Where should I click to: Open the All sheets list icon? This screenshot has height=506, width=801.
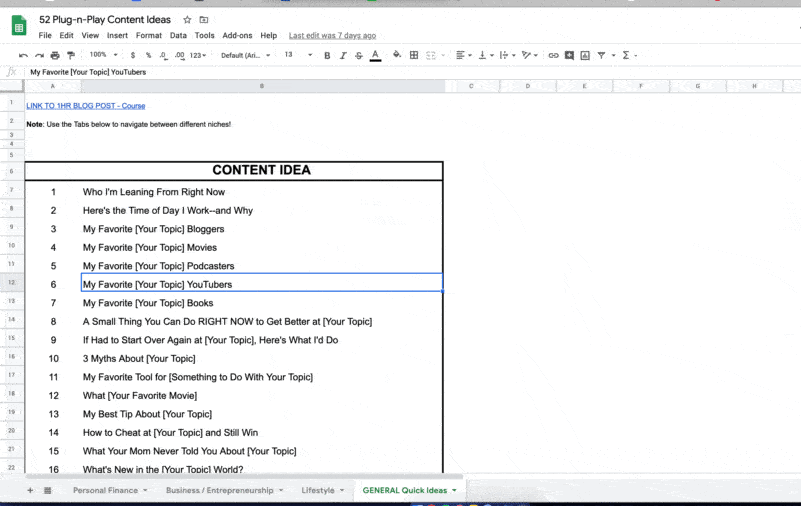tap(48, 490)
